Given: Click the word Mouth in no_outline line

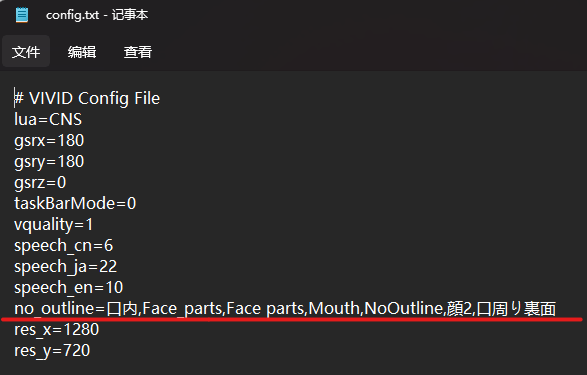Looking at the screenshot, I should (334, 308).
